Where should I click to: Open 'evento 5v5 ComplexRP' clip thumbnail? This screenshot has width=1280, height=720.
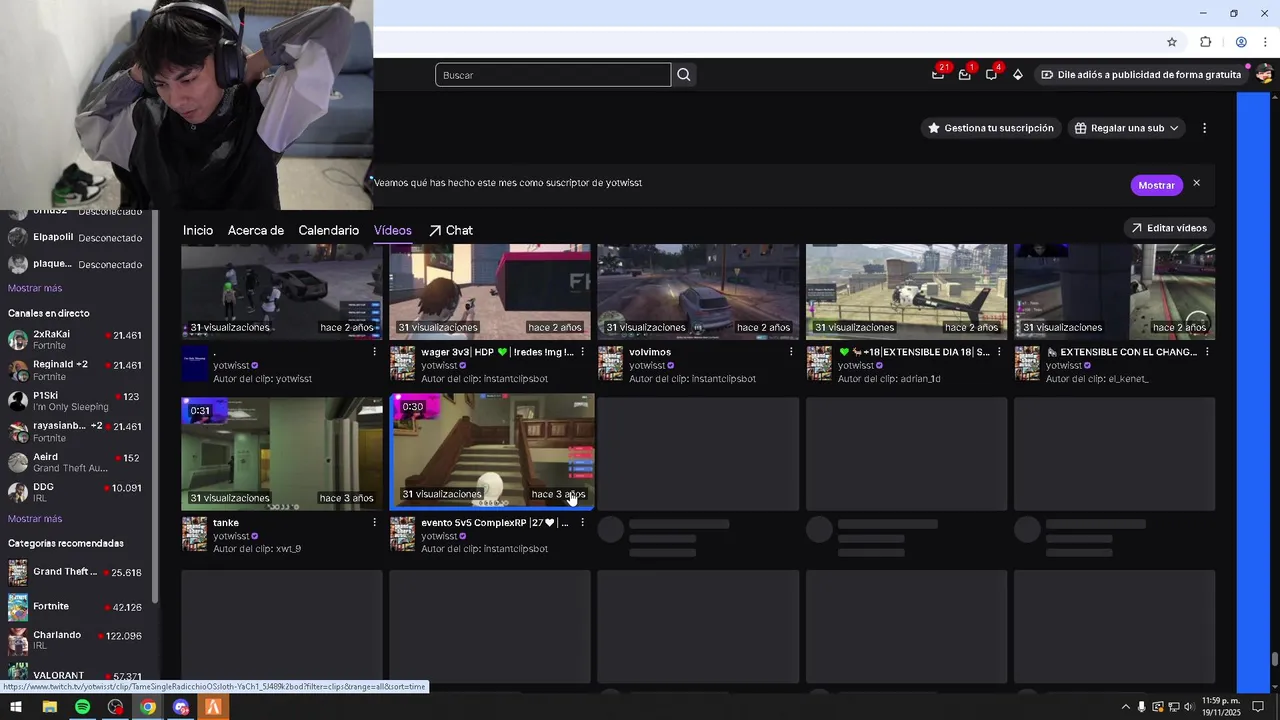point(492,451)
